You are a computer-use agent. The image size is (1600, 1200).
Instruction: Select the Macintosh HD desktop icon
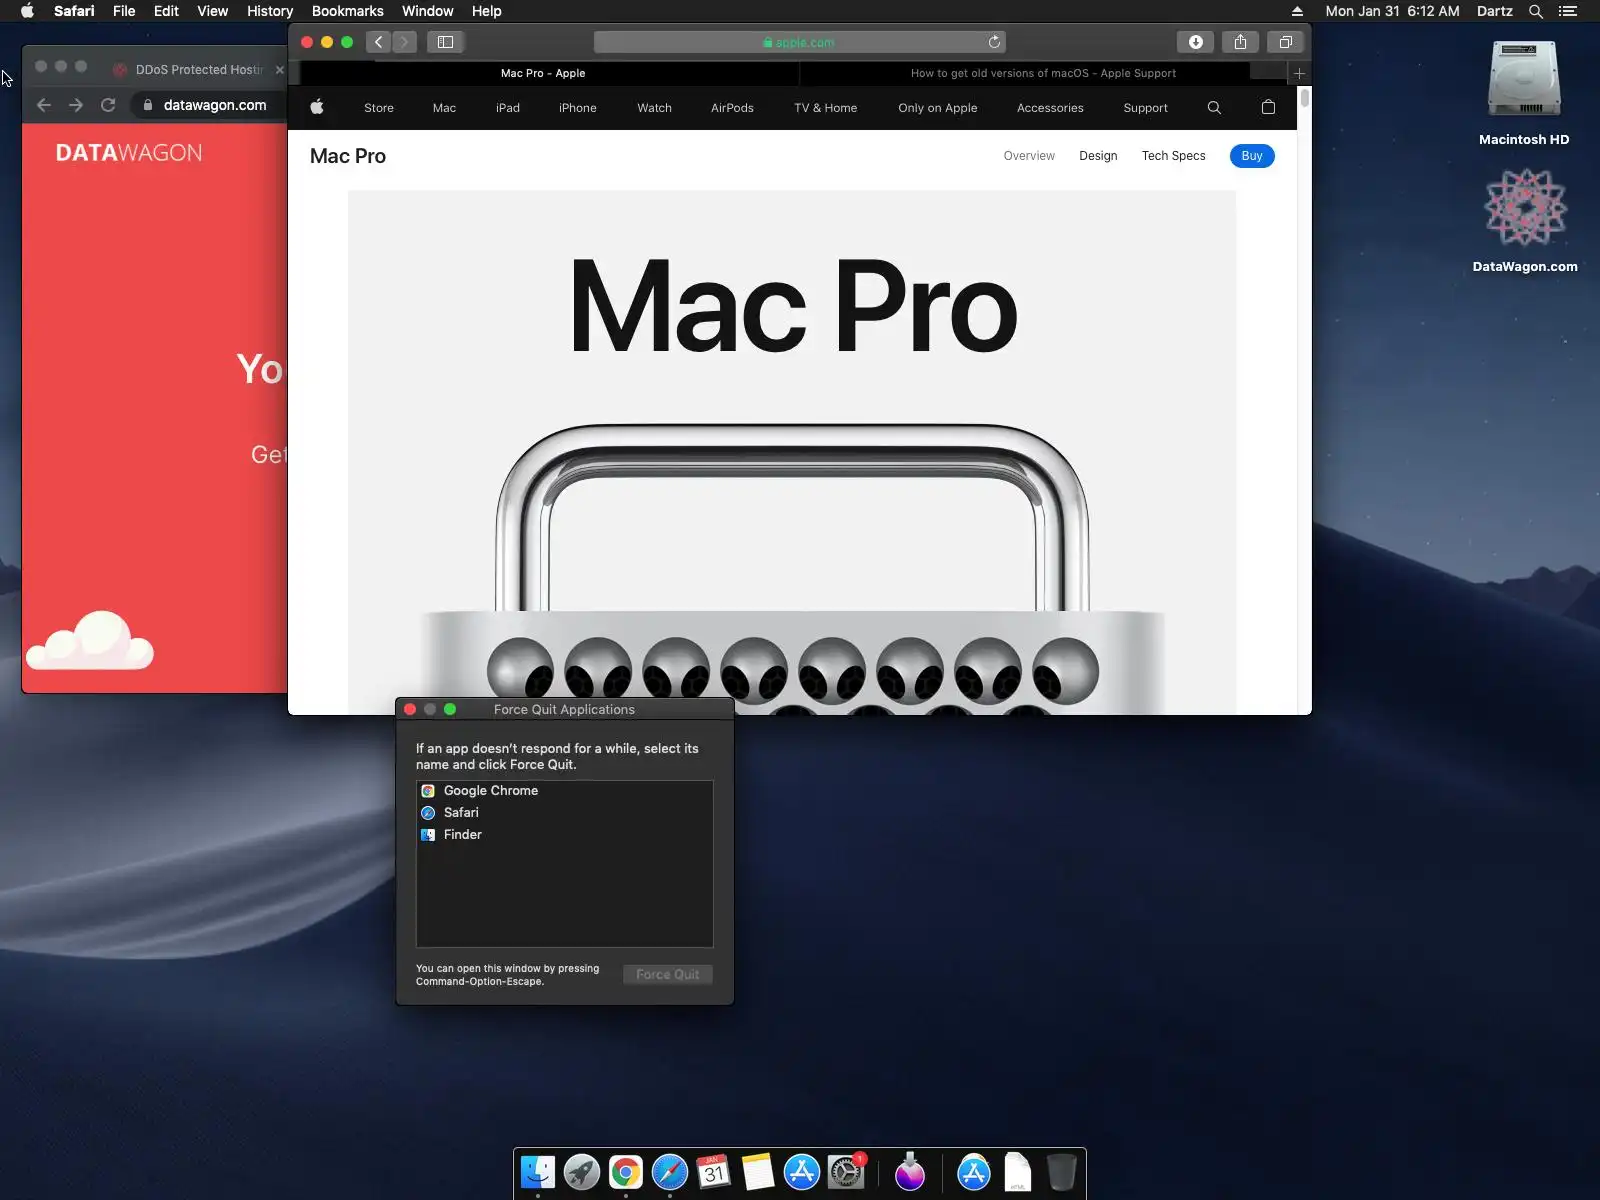tap(1524, 93)
